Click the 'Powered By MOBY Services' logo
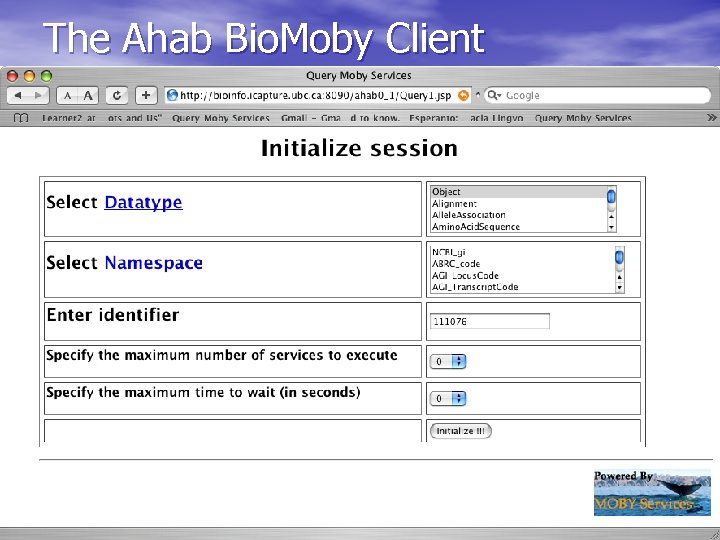 pos(652,492)
